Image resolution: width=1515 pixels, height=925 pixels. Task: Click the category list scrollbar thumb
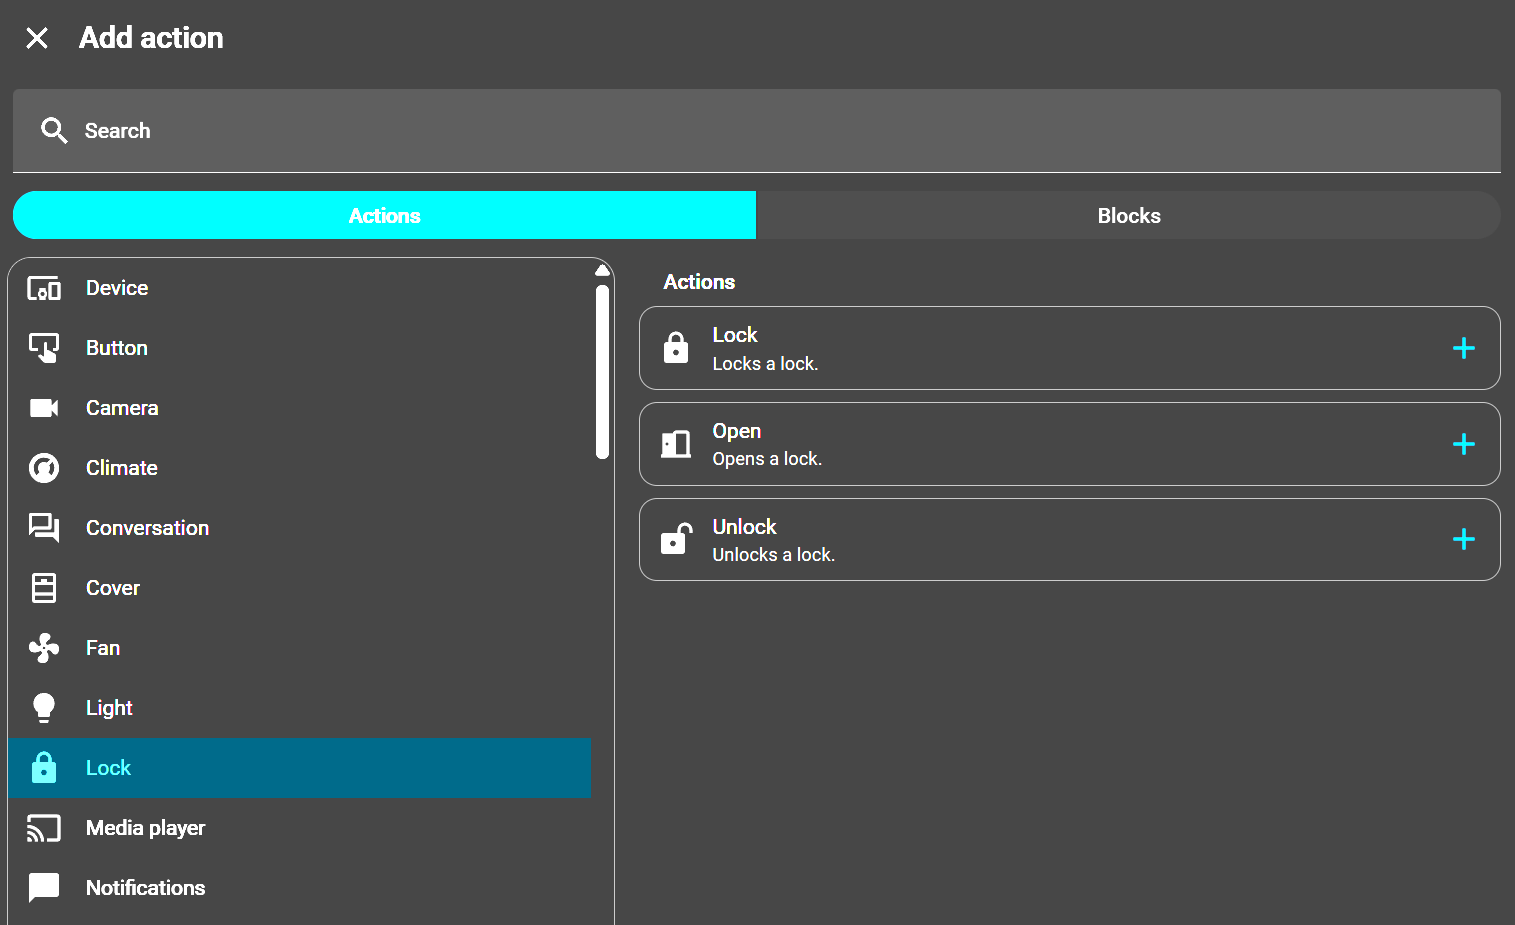(602, 372)
